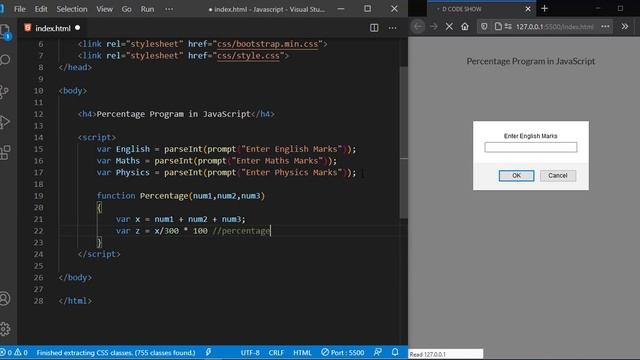Open the Extensions view

click(x=5, y=153)
